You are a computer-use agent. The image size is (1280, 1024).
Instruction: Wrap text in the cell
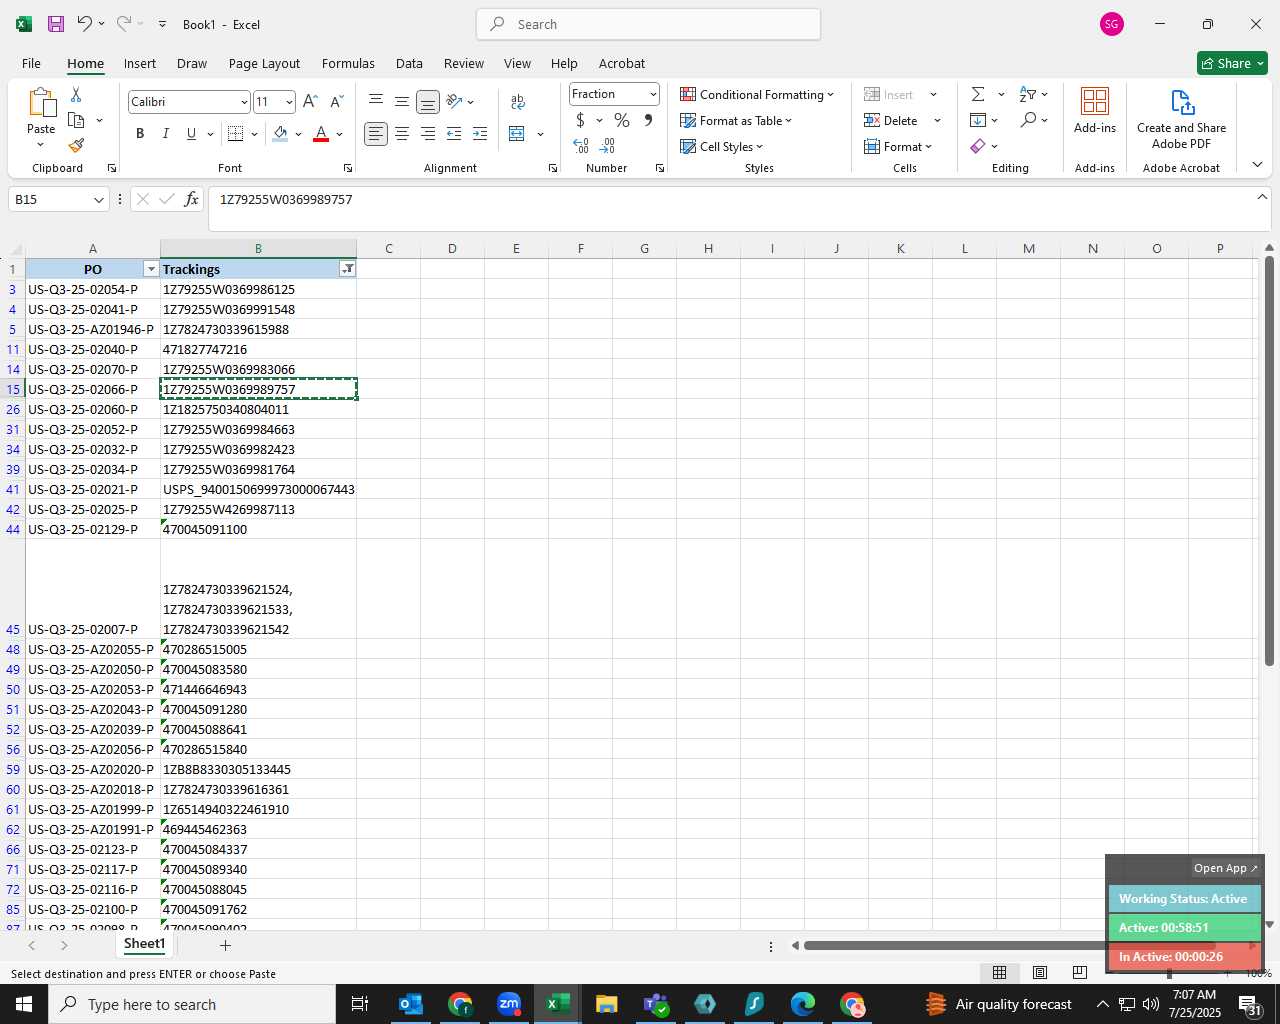coord(518,101)
